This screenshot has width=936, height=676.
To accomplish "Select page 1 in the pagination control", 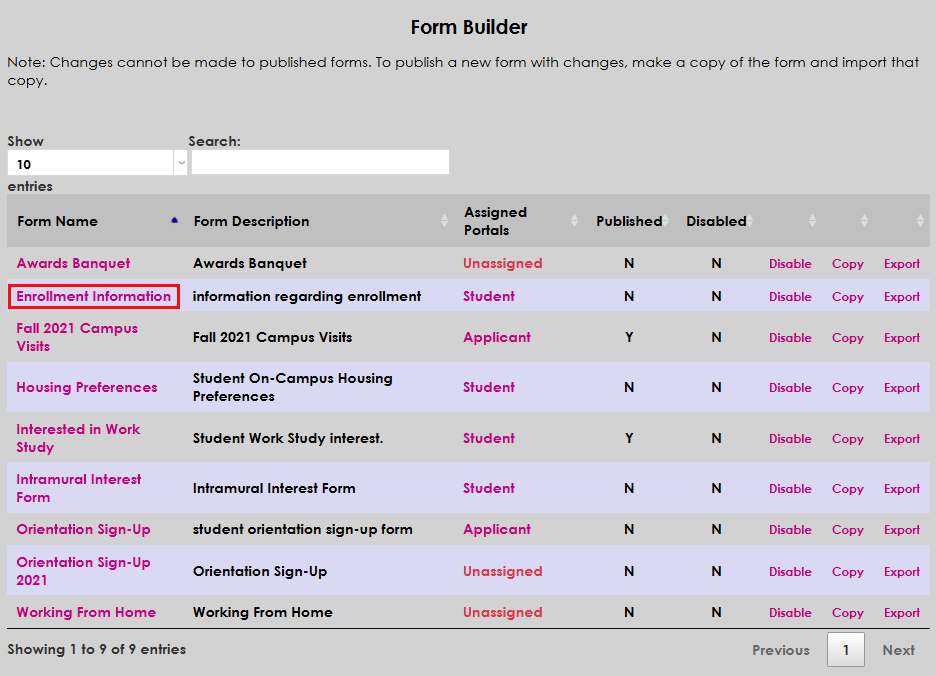I will 845,649.
